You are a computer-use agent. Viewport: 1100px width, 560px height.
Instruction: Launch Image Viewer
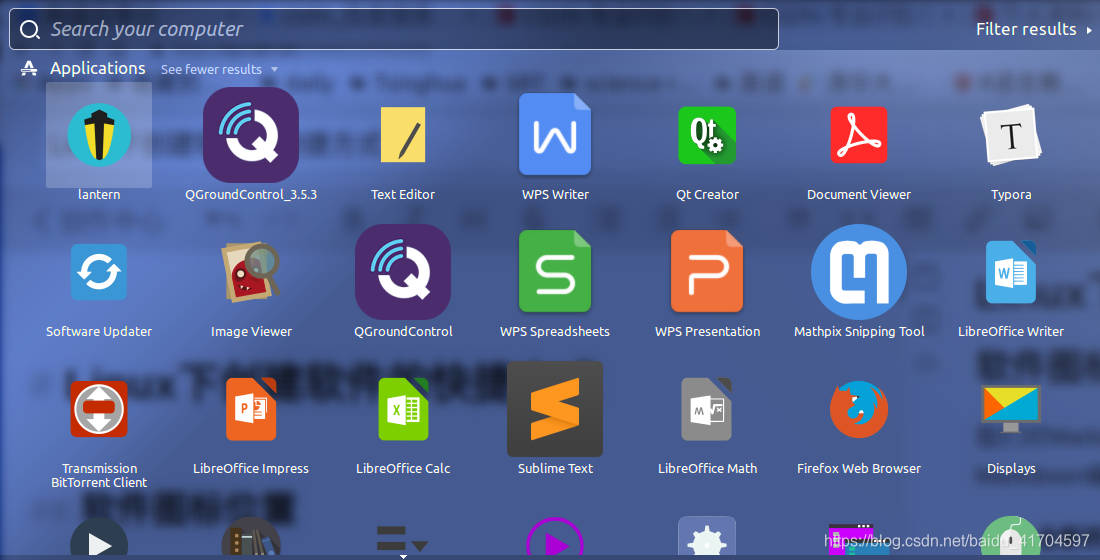click(x=250, y=272)
